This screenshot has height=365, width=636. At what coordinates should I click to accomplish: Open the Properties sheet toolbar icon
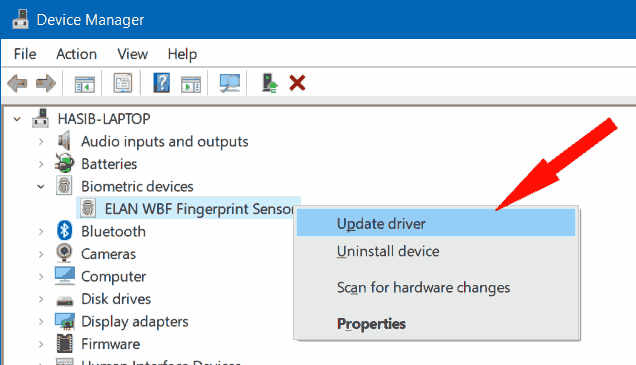[123, 83]
